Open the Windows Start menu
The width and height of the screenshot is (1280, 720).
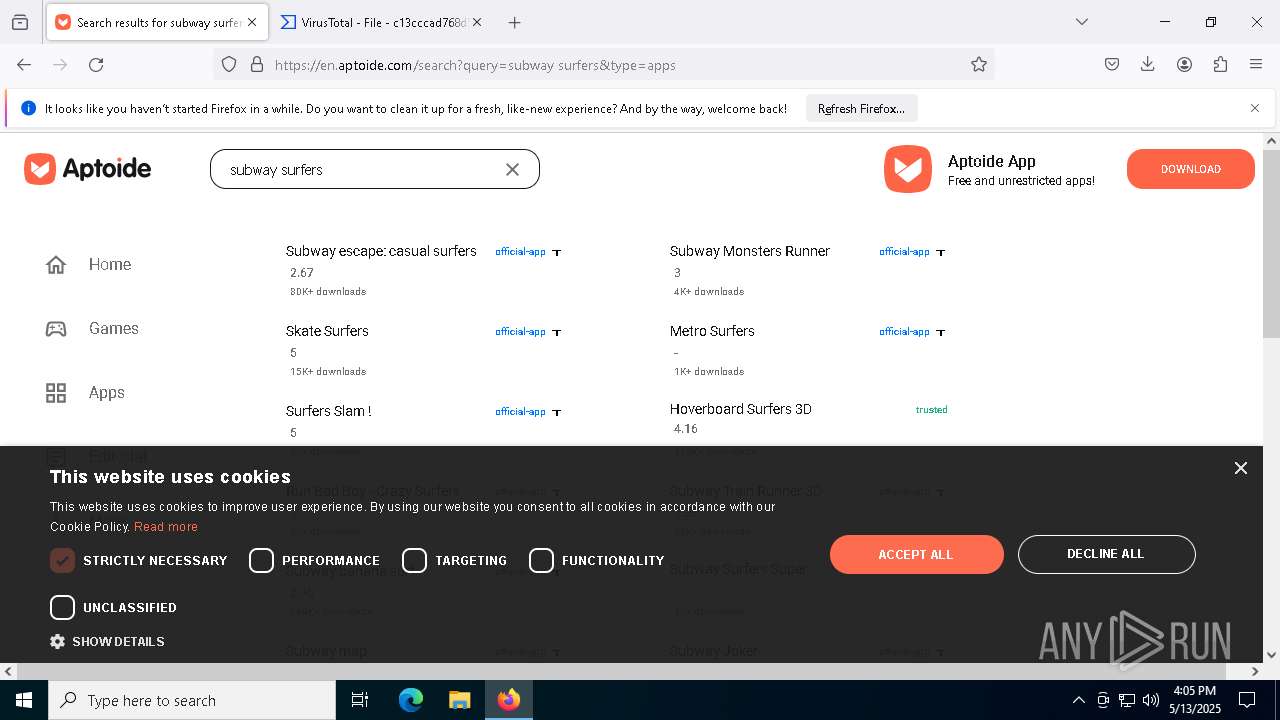click(24, 700)
